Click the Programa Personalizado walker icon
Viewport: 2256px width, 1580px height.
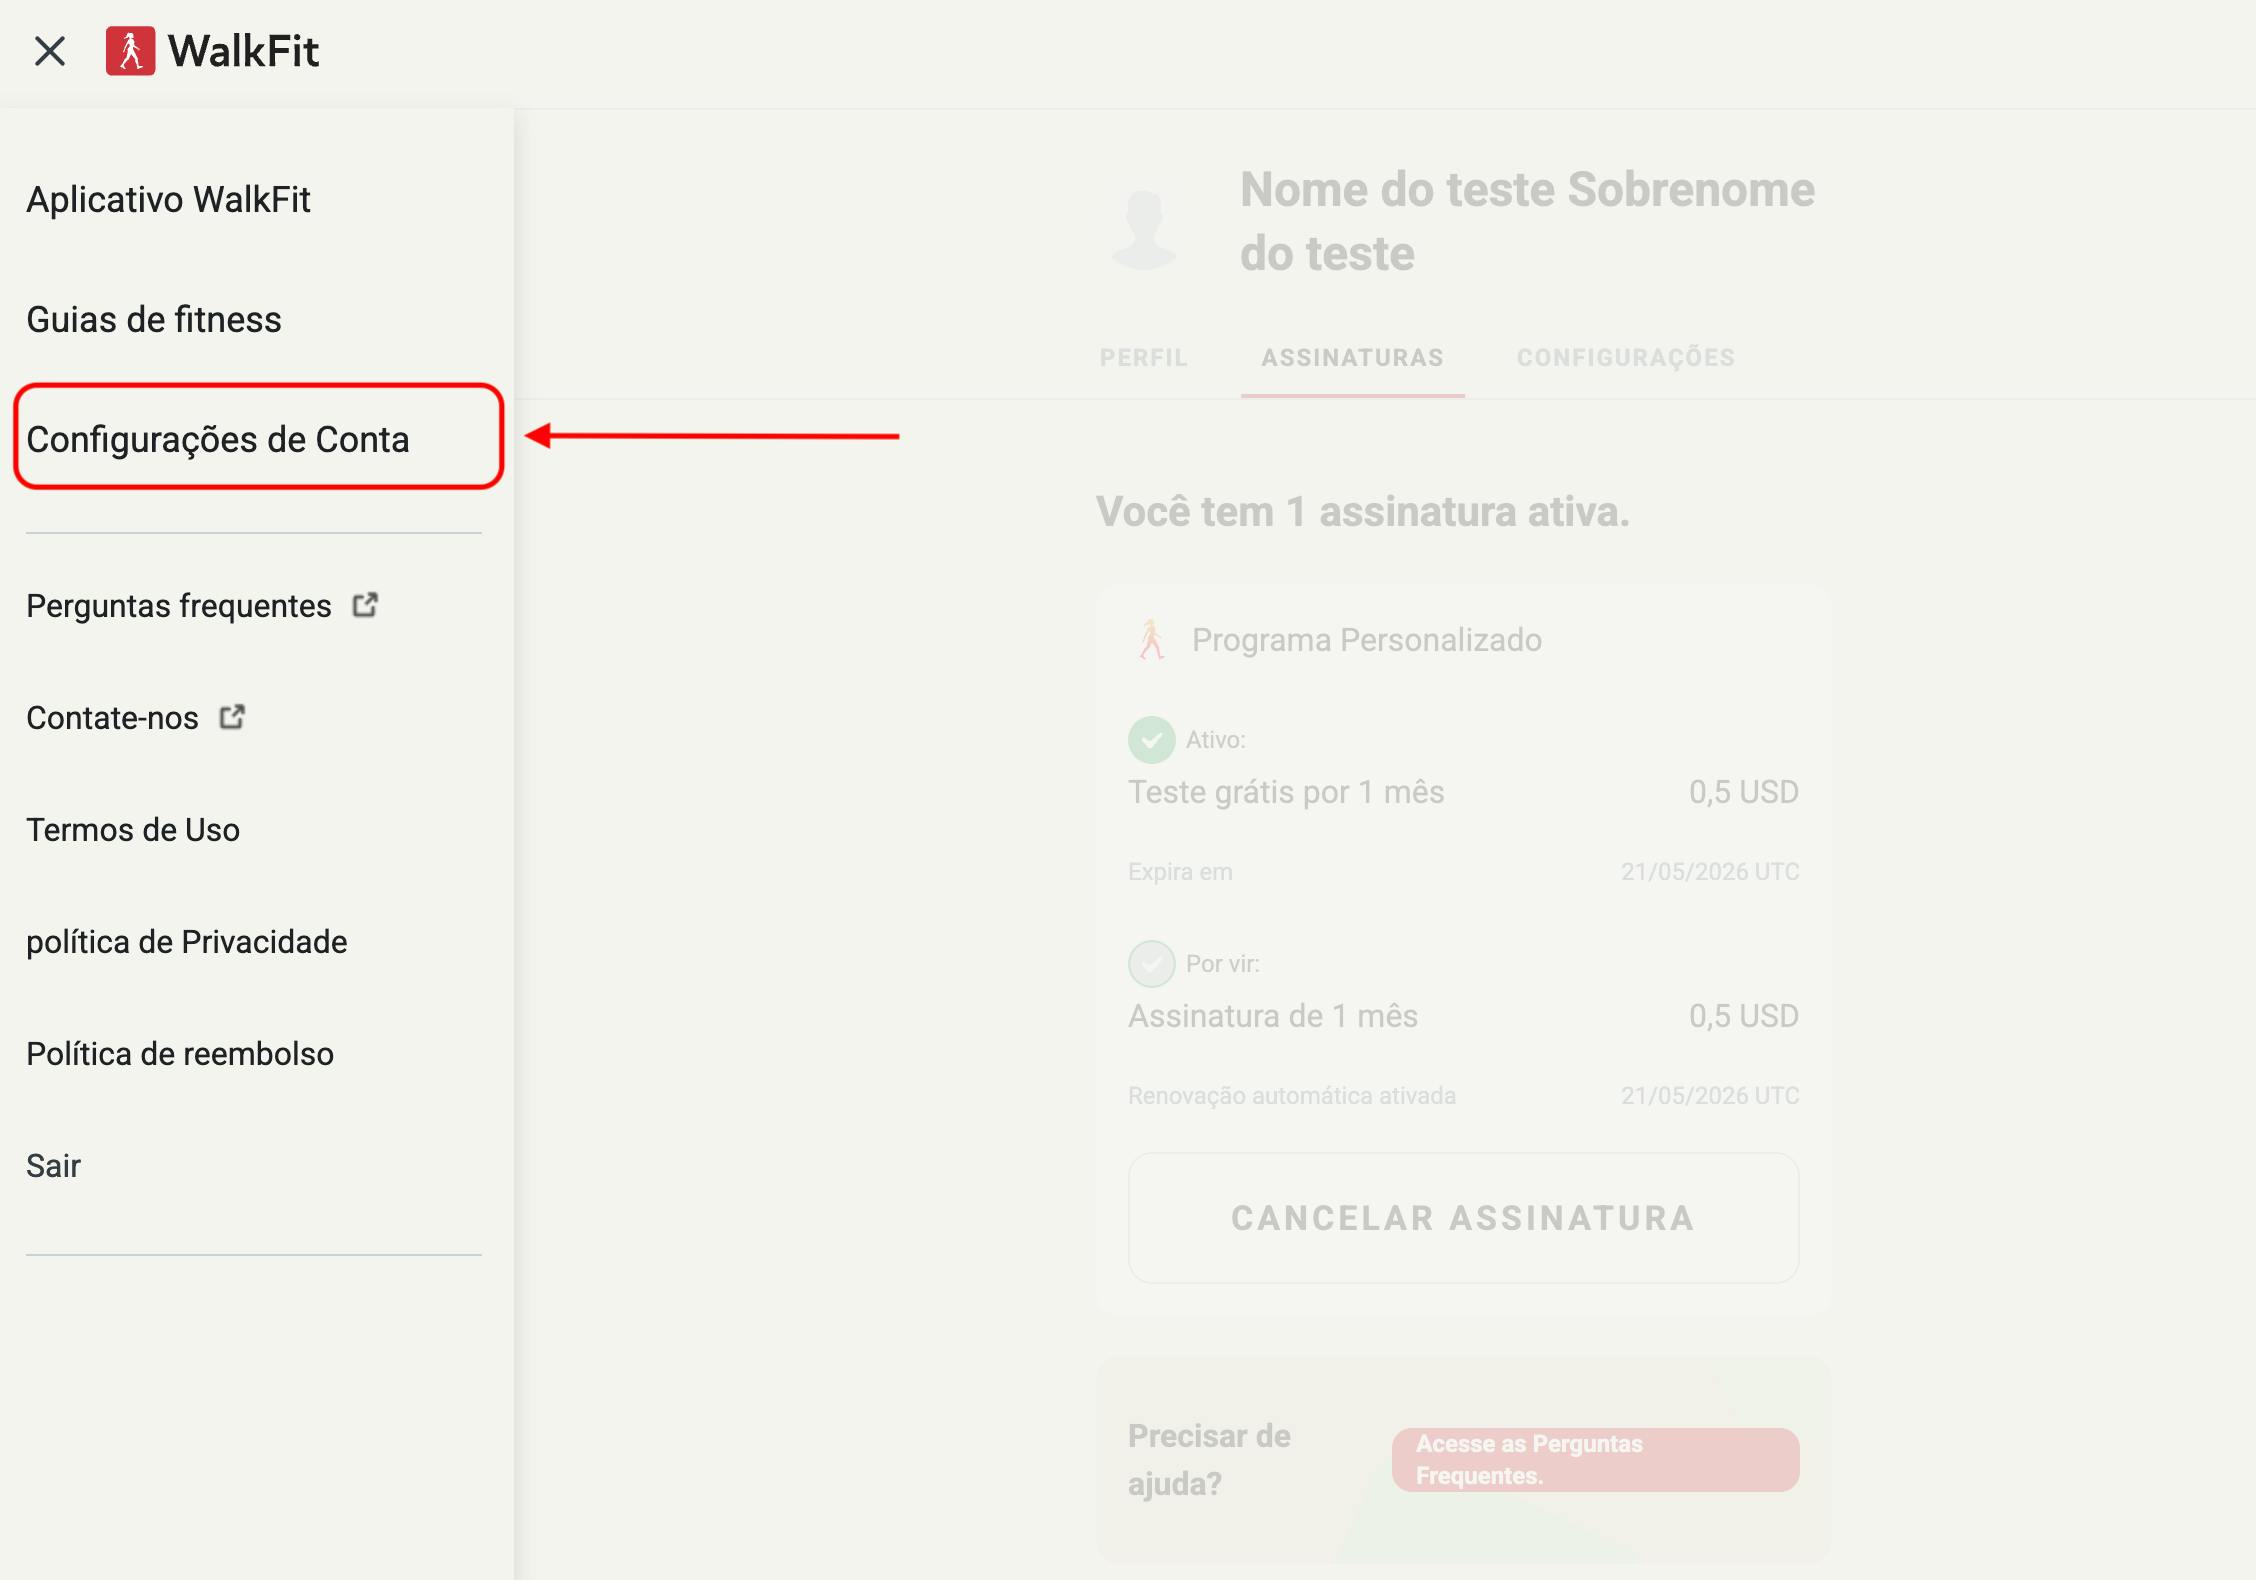pyautogui.click(x=1151, y=640)
